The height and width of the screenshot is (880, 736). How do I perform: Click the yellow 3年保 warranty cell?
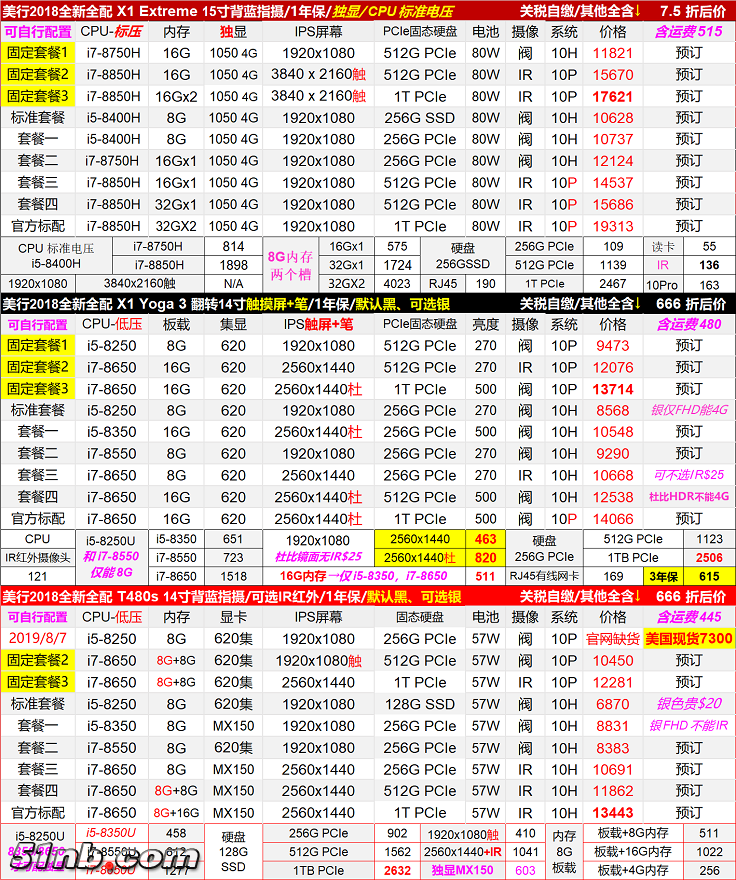click(x=664, y=576)
